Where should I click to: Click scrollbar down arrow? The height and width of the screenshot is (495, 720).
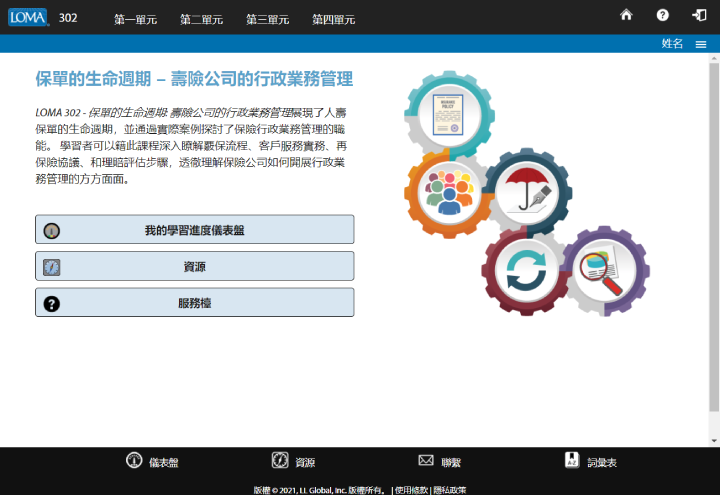(714, 441)
